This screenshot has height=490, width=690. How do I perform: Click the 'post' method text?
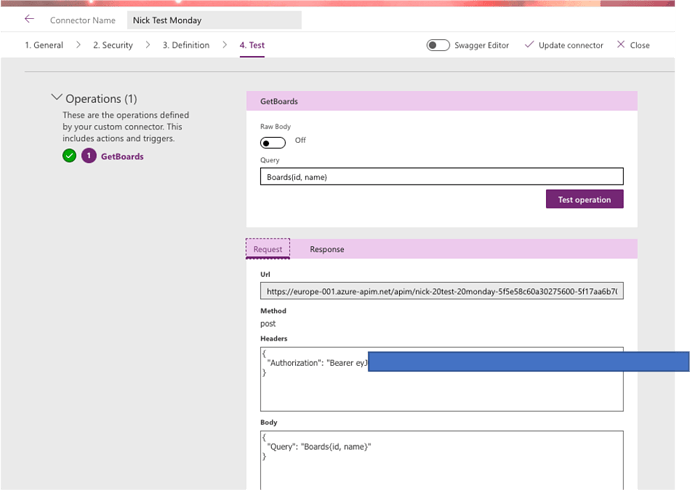268,324
